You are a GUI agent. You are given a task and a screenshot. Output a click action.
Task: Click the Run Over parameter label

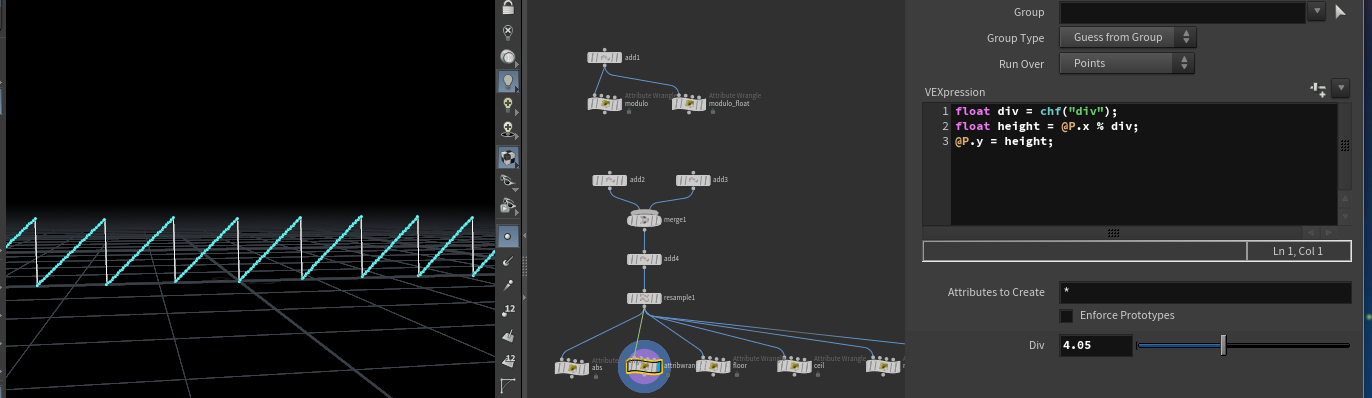(x=1021, y=64)
